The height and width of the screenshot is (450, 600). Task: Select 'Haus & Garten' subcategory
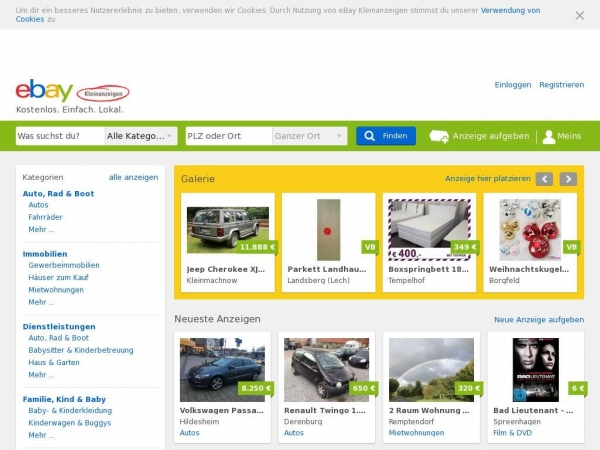pyautogui.click(x=54, y=362)
